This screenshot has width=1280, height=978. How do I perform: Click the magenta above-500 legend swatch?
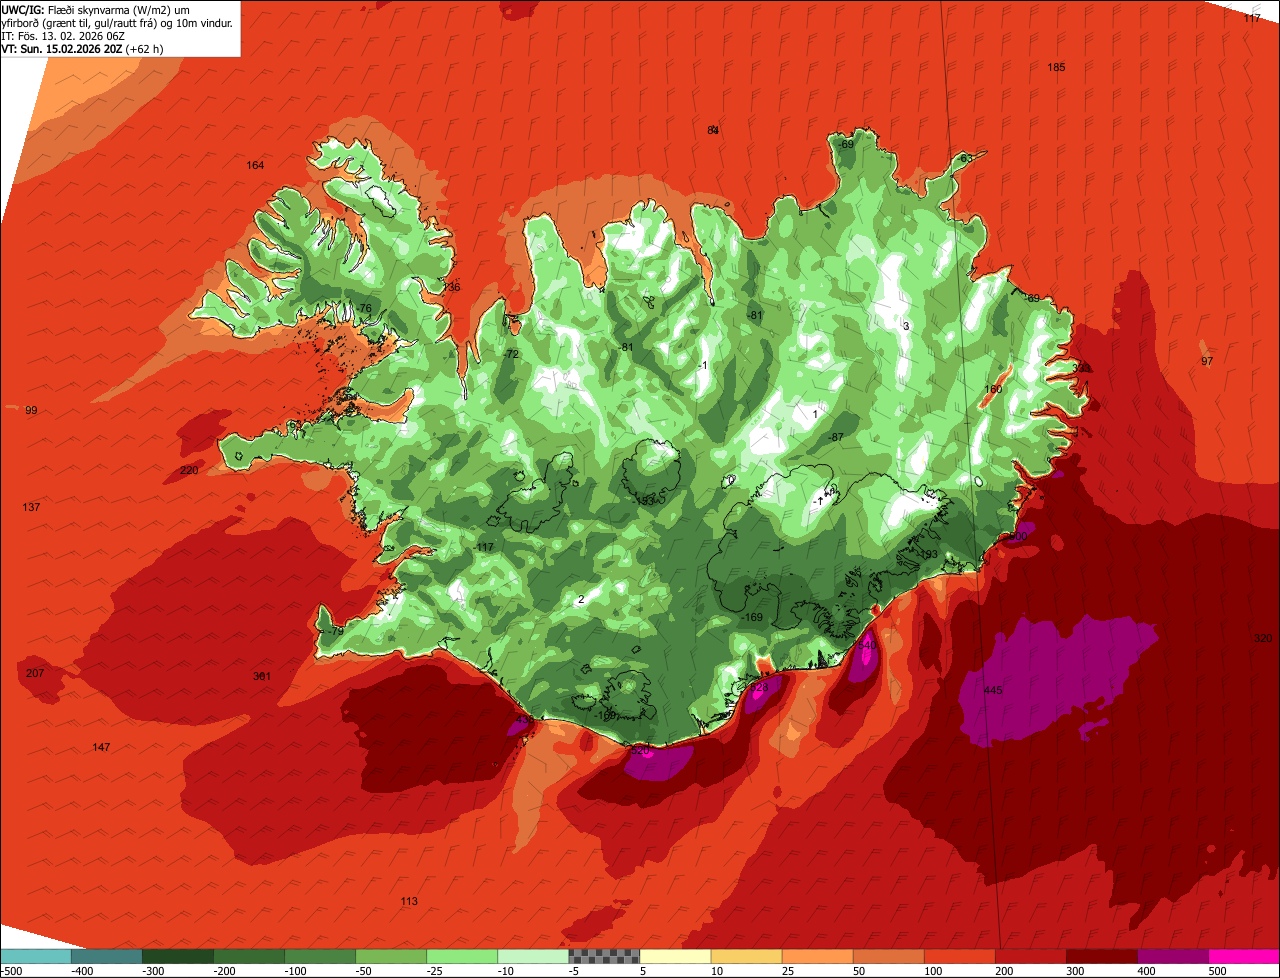[x=1243, y=956]
